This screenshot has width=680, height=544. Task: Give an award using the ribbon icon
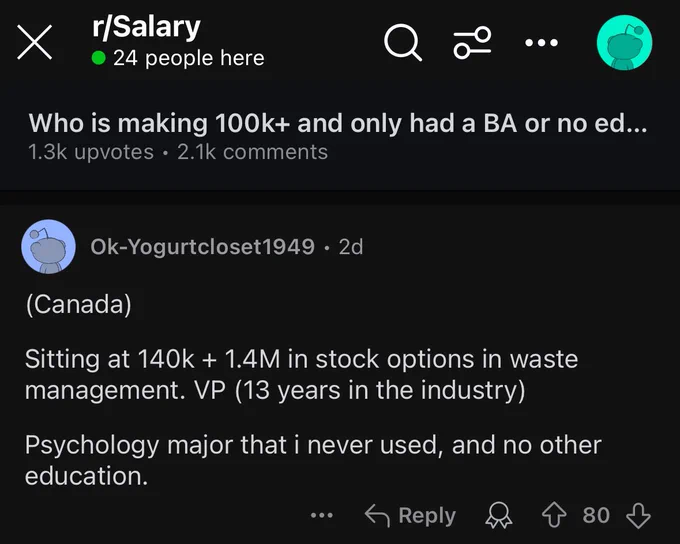coord(498,515)
